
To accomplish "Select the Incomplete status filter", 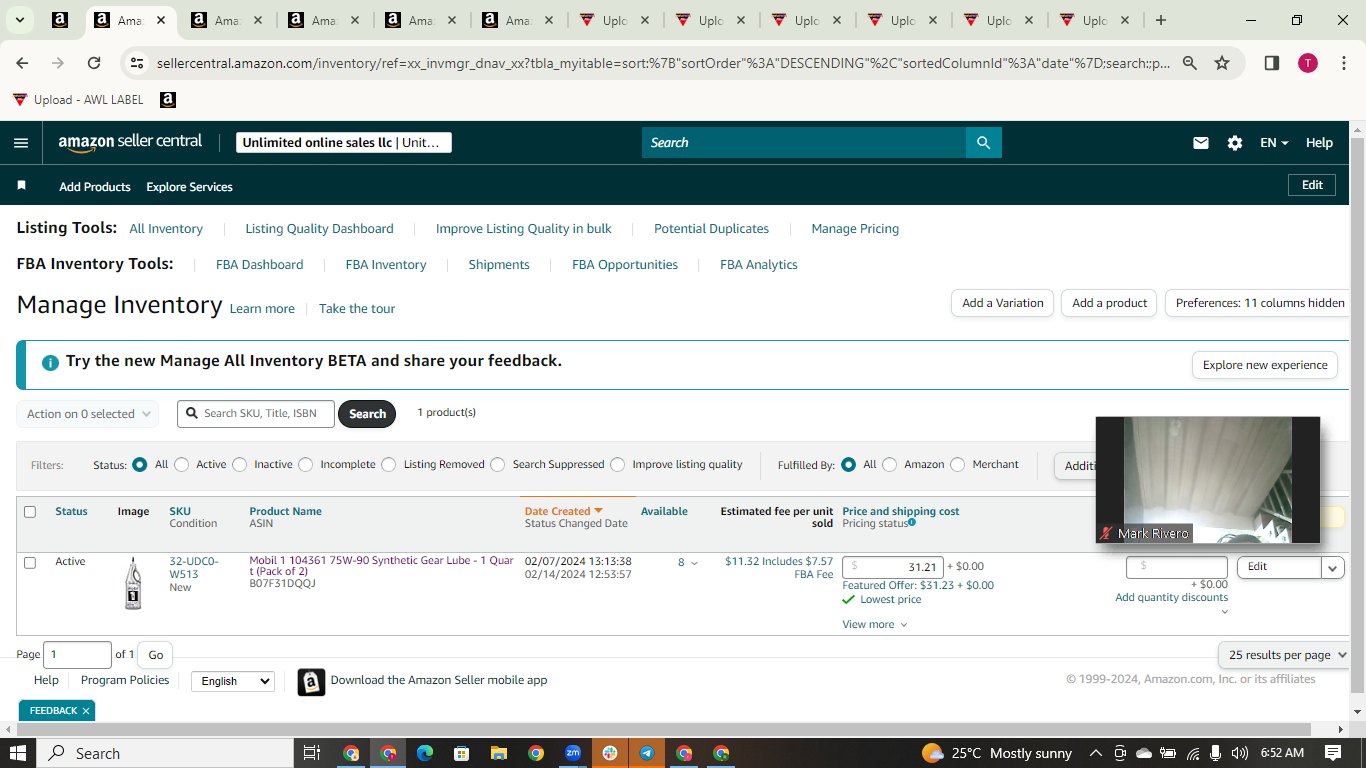I will tap(306, 464).
